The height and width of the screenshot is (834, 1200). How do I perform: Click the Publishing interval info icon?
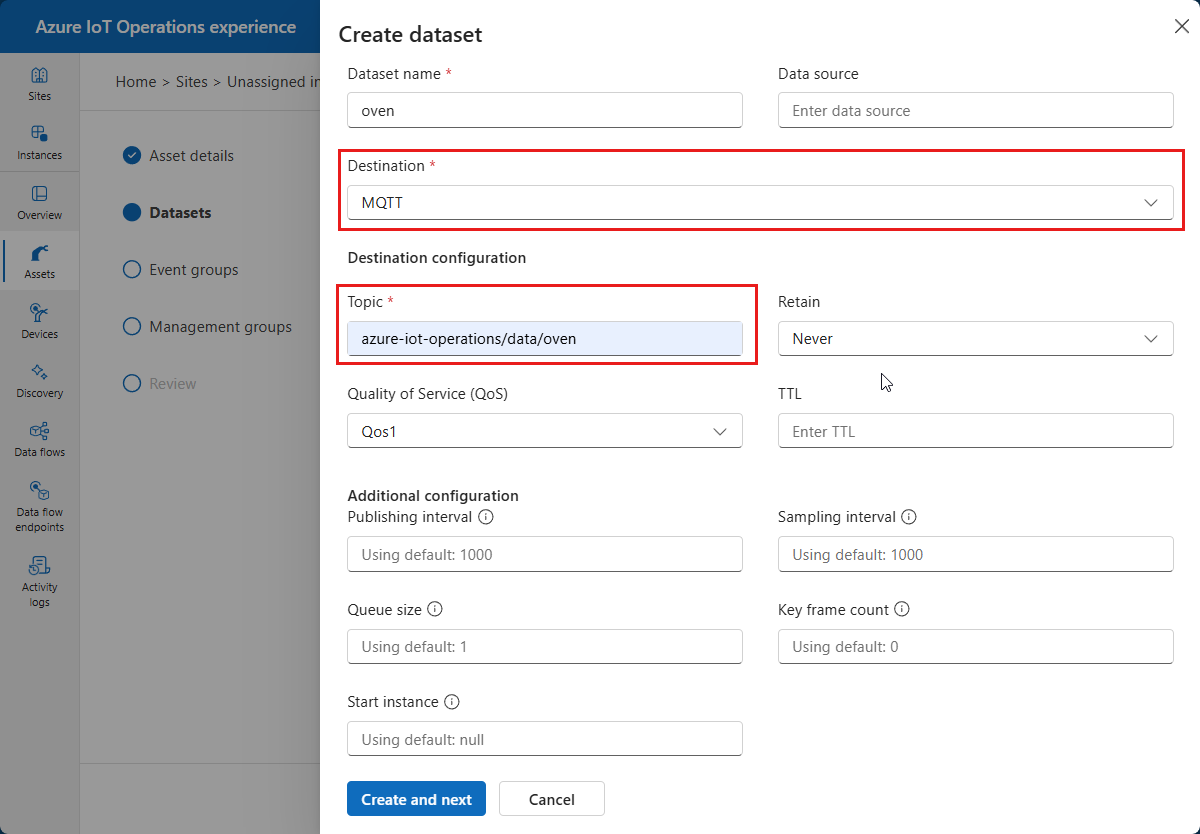point(486,517)
